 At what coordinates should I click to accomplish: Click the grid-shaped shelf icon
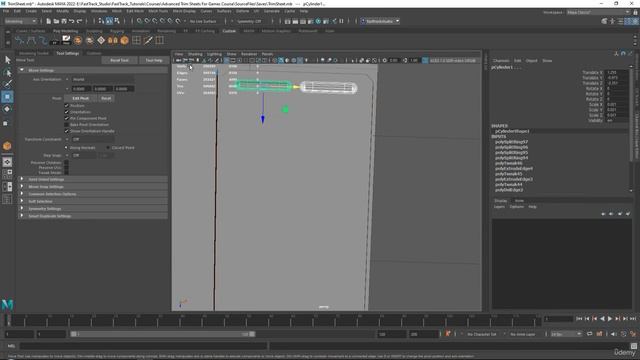click(136, 40)
